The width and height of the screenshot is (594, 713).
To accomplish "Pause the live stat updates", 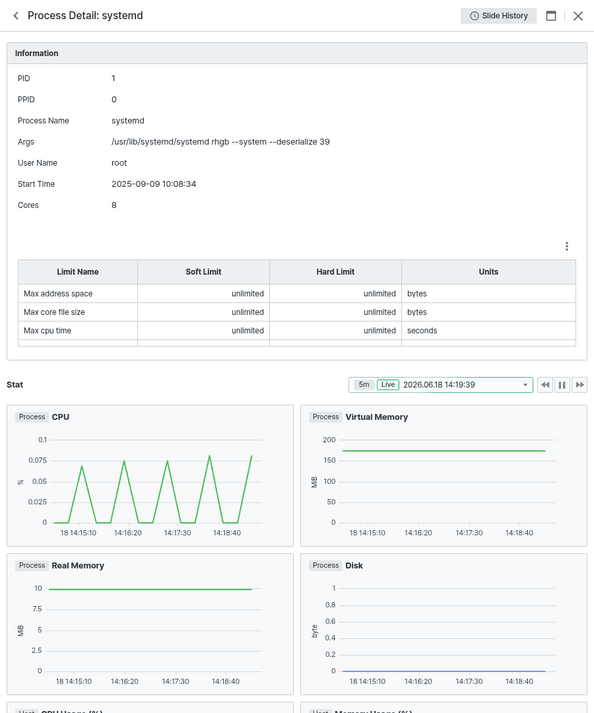I will click(x=562, y=385).
